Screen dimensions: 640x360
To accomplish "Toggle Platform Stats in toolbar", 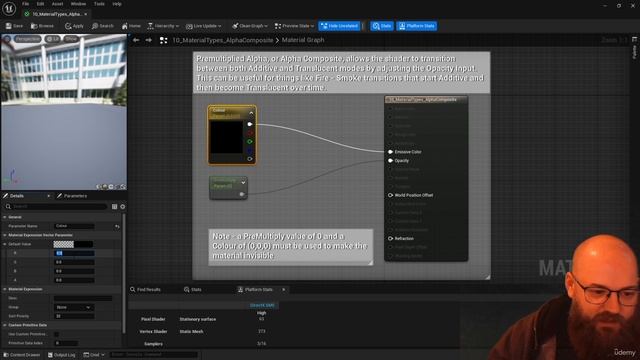I will tap(416, 26).
